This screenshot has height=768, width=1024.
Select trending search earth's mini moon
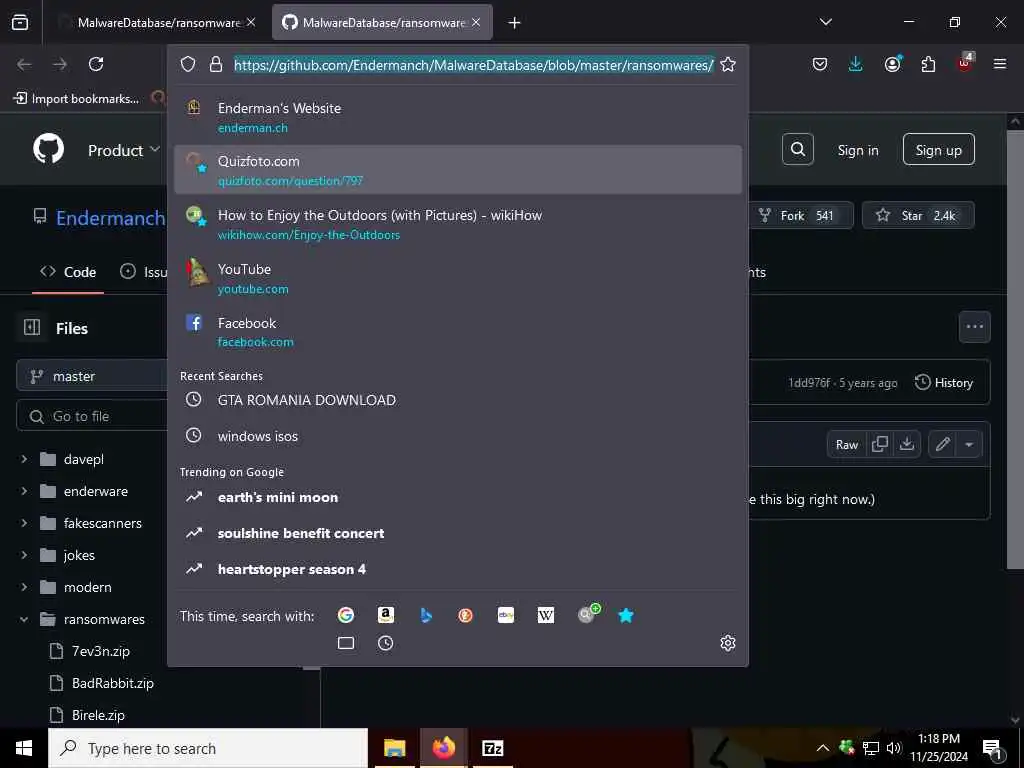(x=458, y=497)
